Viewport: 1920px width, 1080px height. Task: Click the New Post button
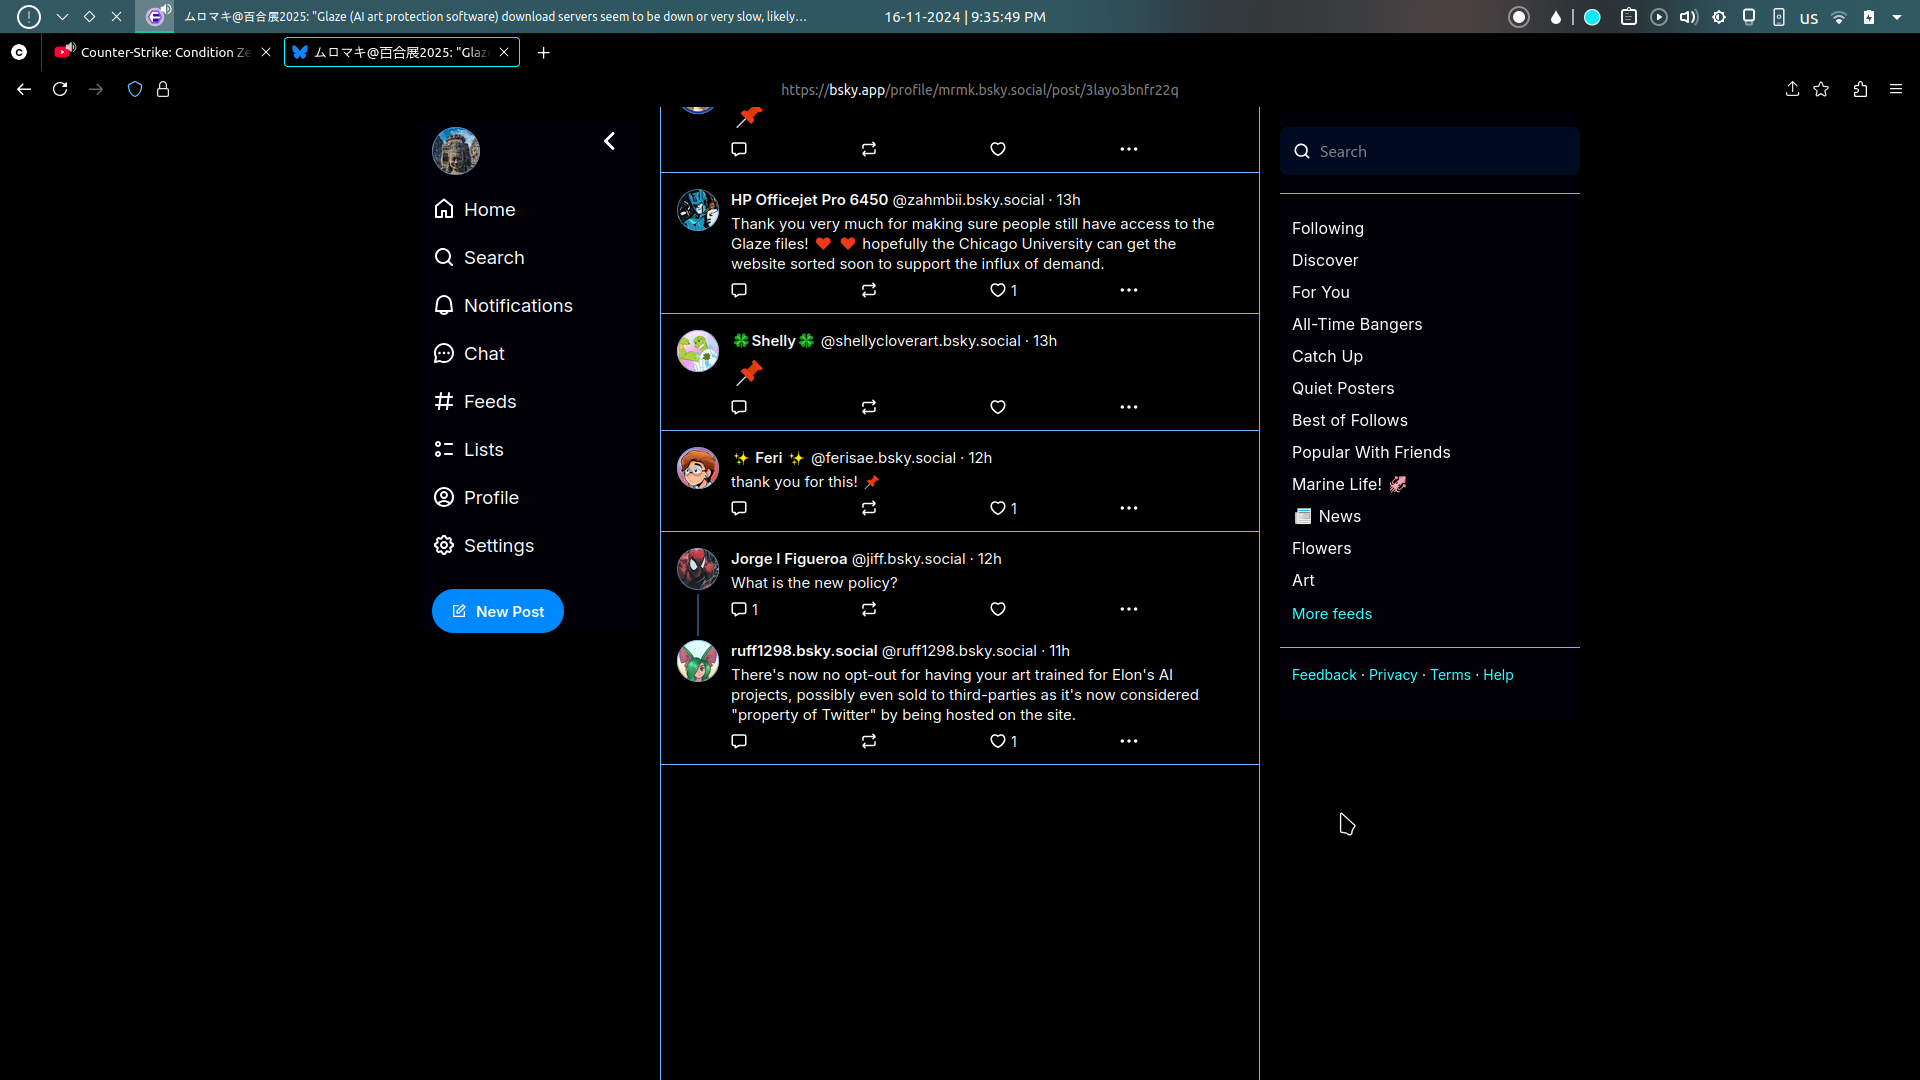click(497, 611)
